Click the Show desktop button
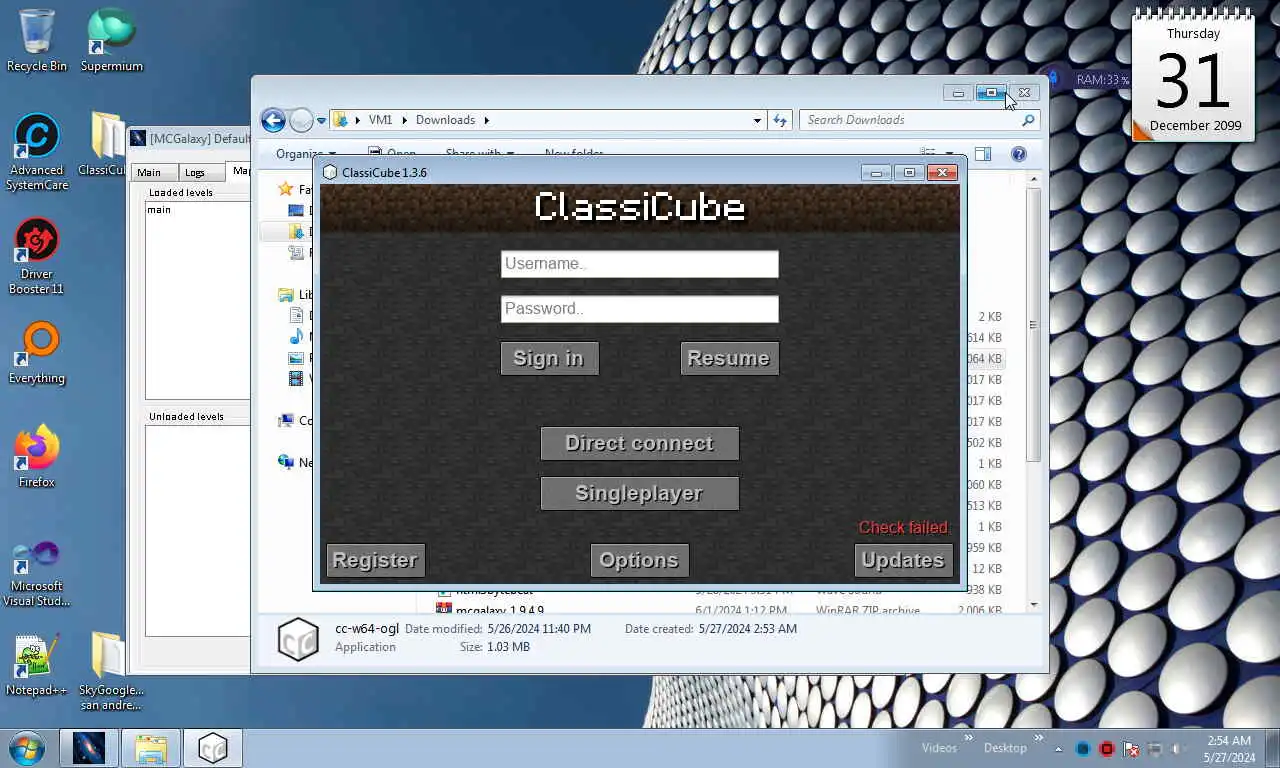The height and width of the screenshot is (768, 1280). coord(1272,748)
